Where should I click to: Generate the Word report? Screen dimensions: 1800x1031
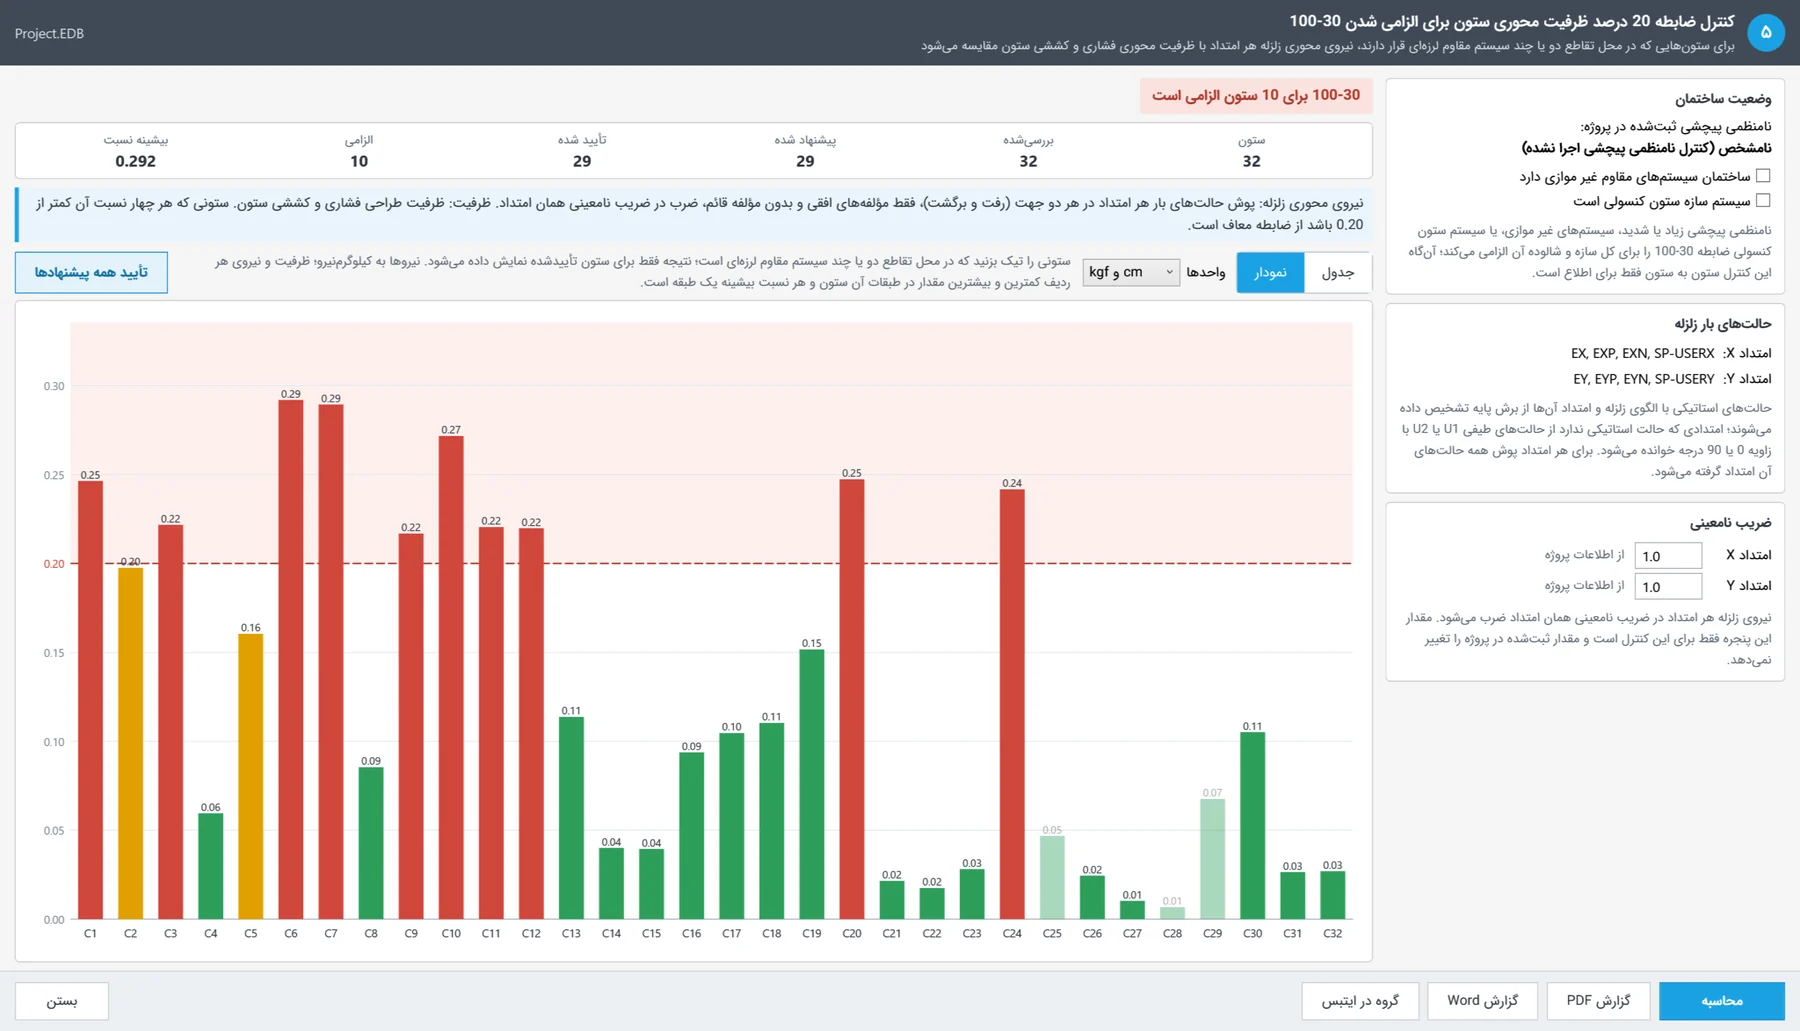[1482, 1000]
